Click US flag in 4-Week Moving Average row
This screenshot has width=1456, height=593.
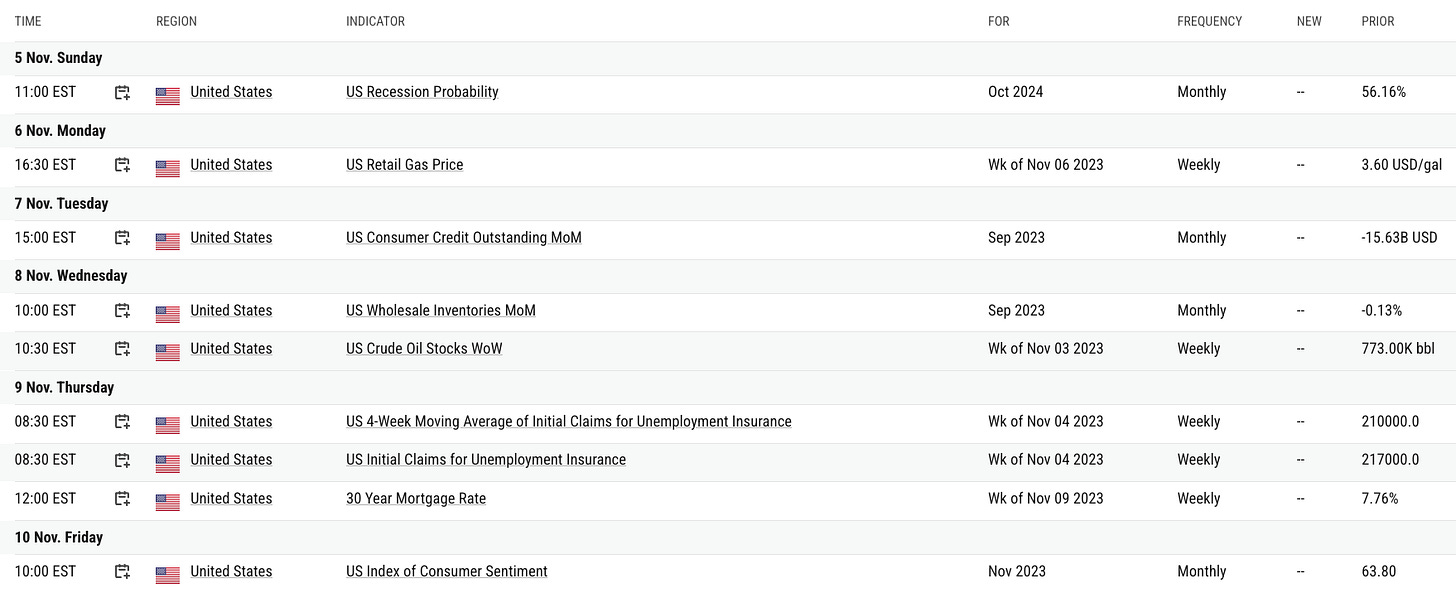tap(168, 426)
